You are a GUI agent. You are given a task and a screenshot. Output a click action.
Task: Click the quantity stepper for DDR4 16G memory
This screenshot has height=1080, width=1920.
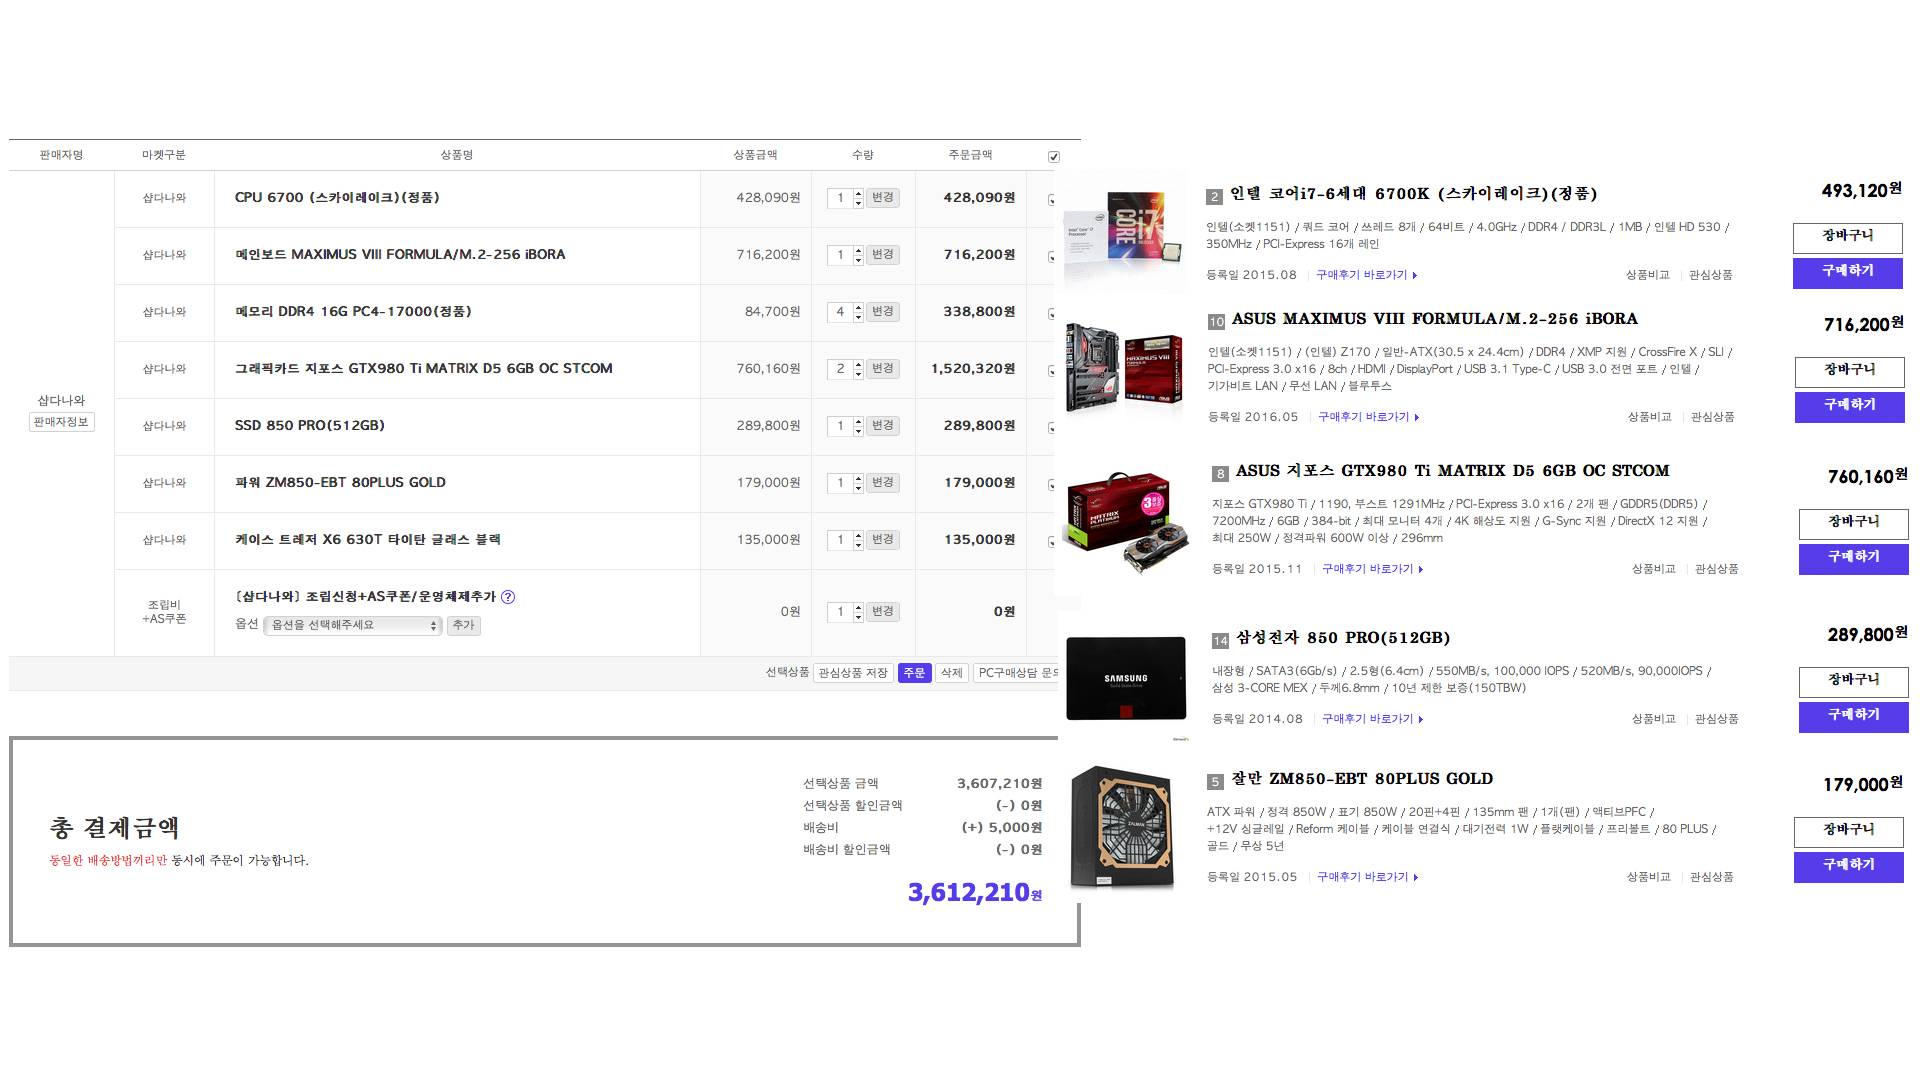click(858, 312)
